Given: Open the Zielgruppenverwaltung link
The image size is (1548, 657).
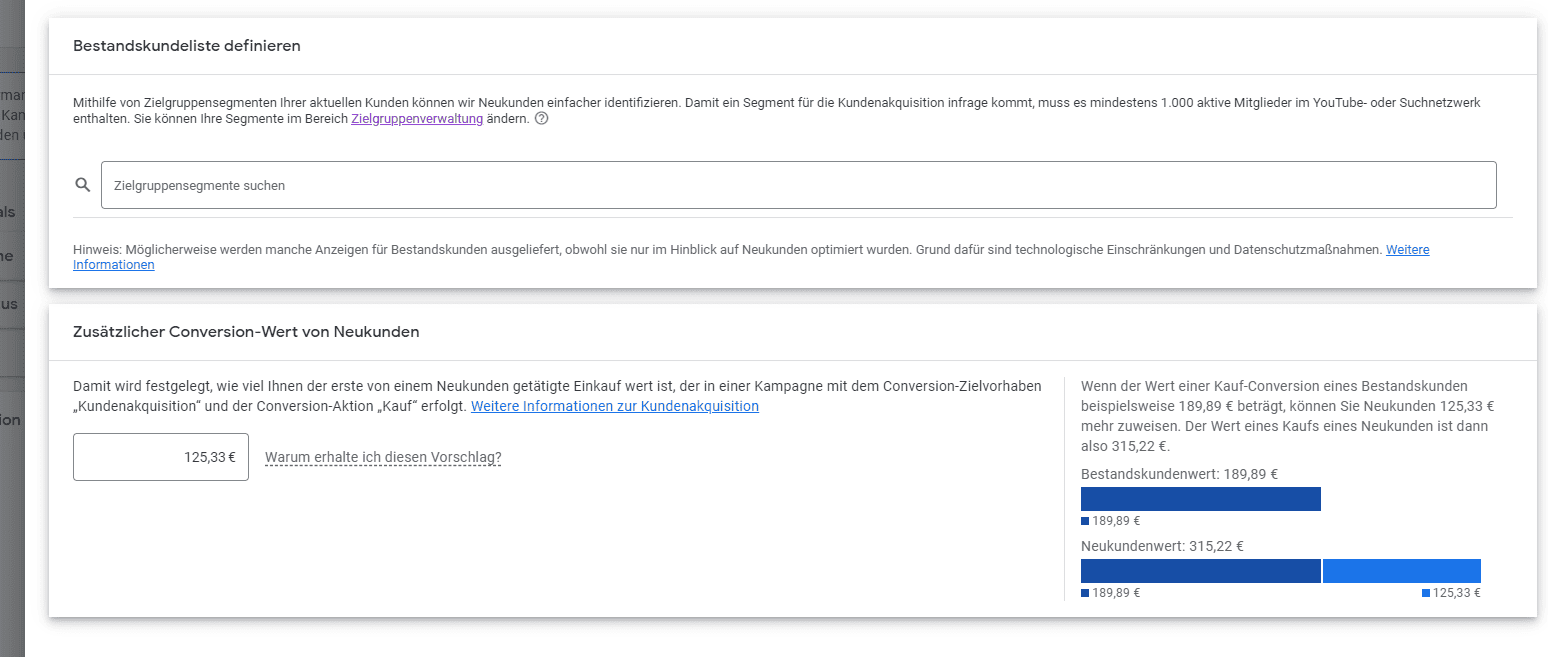Looking at the screenshot, I should coord(417,119).
